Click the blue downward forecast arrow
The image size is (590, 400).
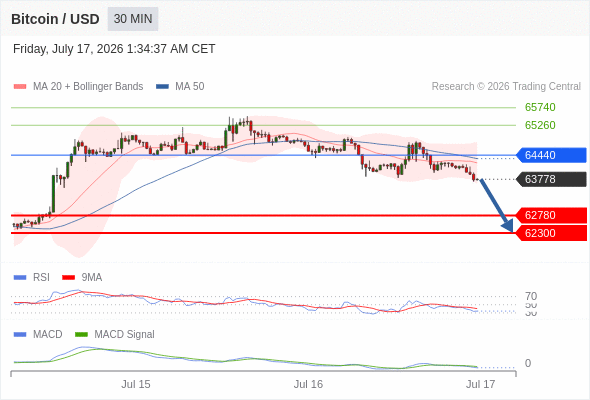pyautogui.click(x=496, y=205)
